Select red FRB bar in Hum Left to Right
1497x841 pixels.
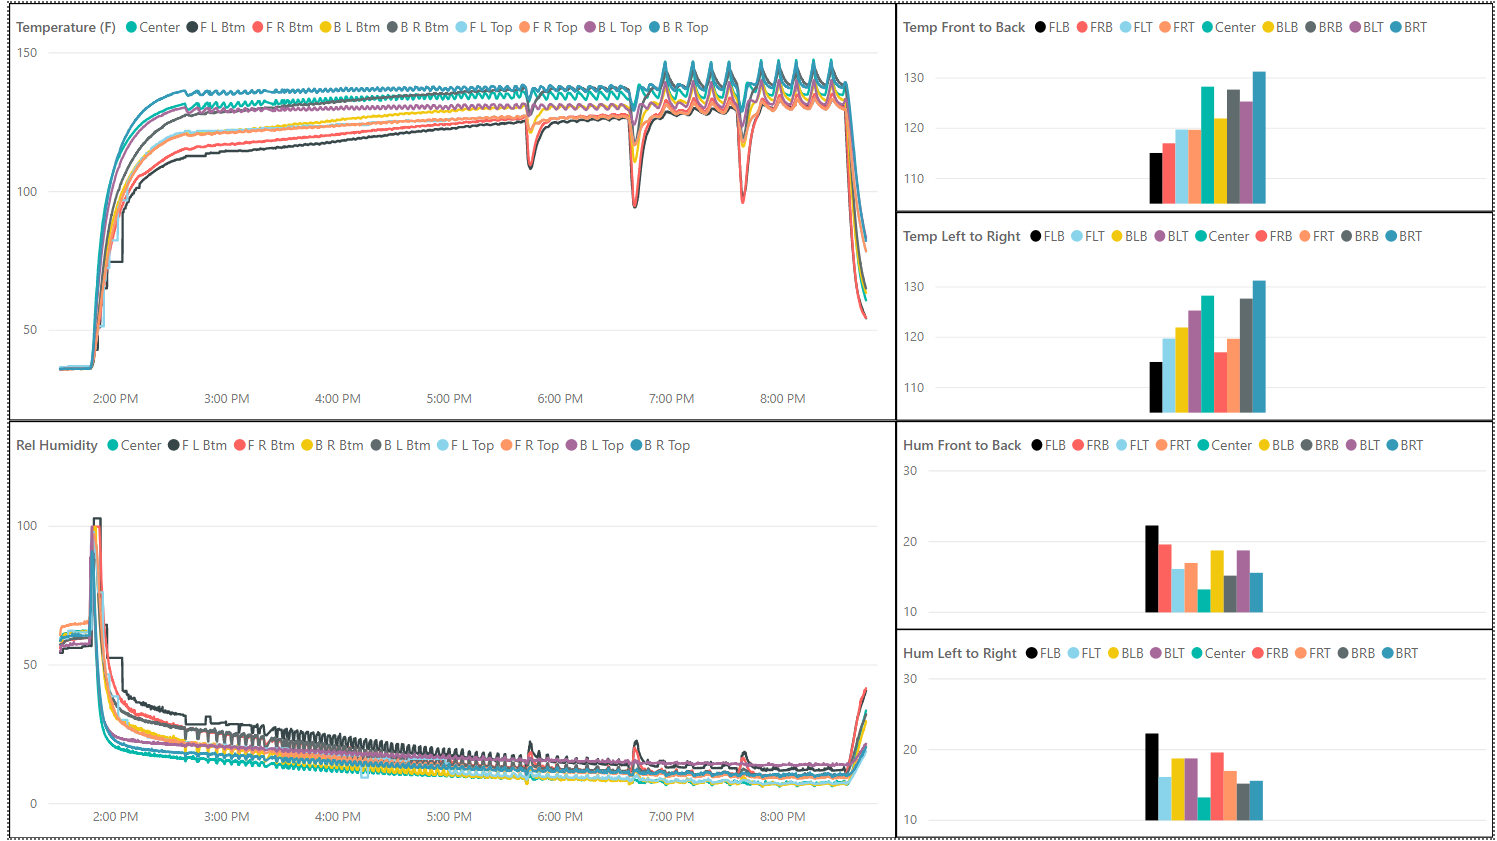tap(1217, 786)
